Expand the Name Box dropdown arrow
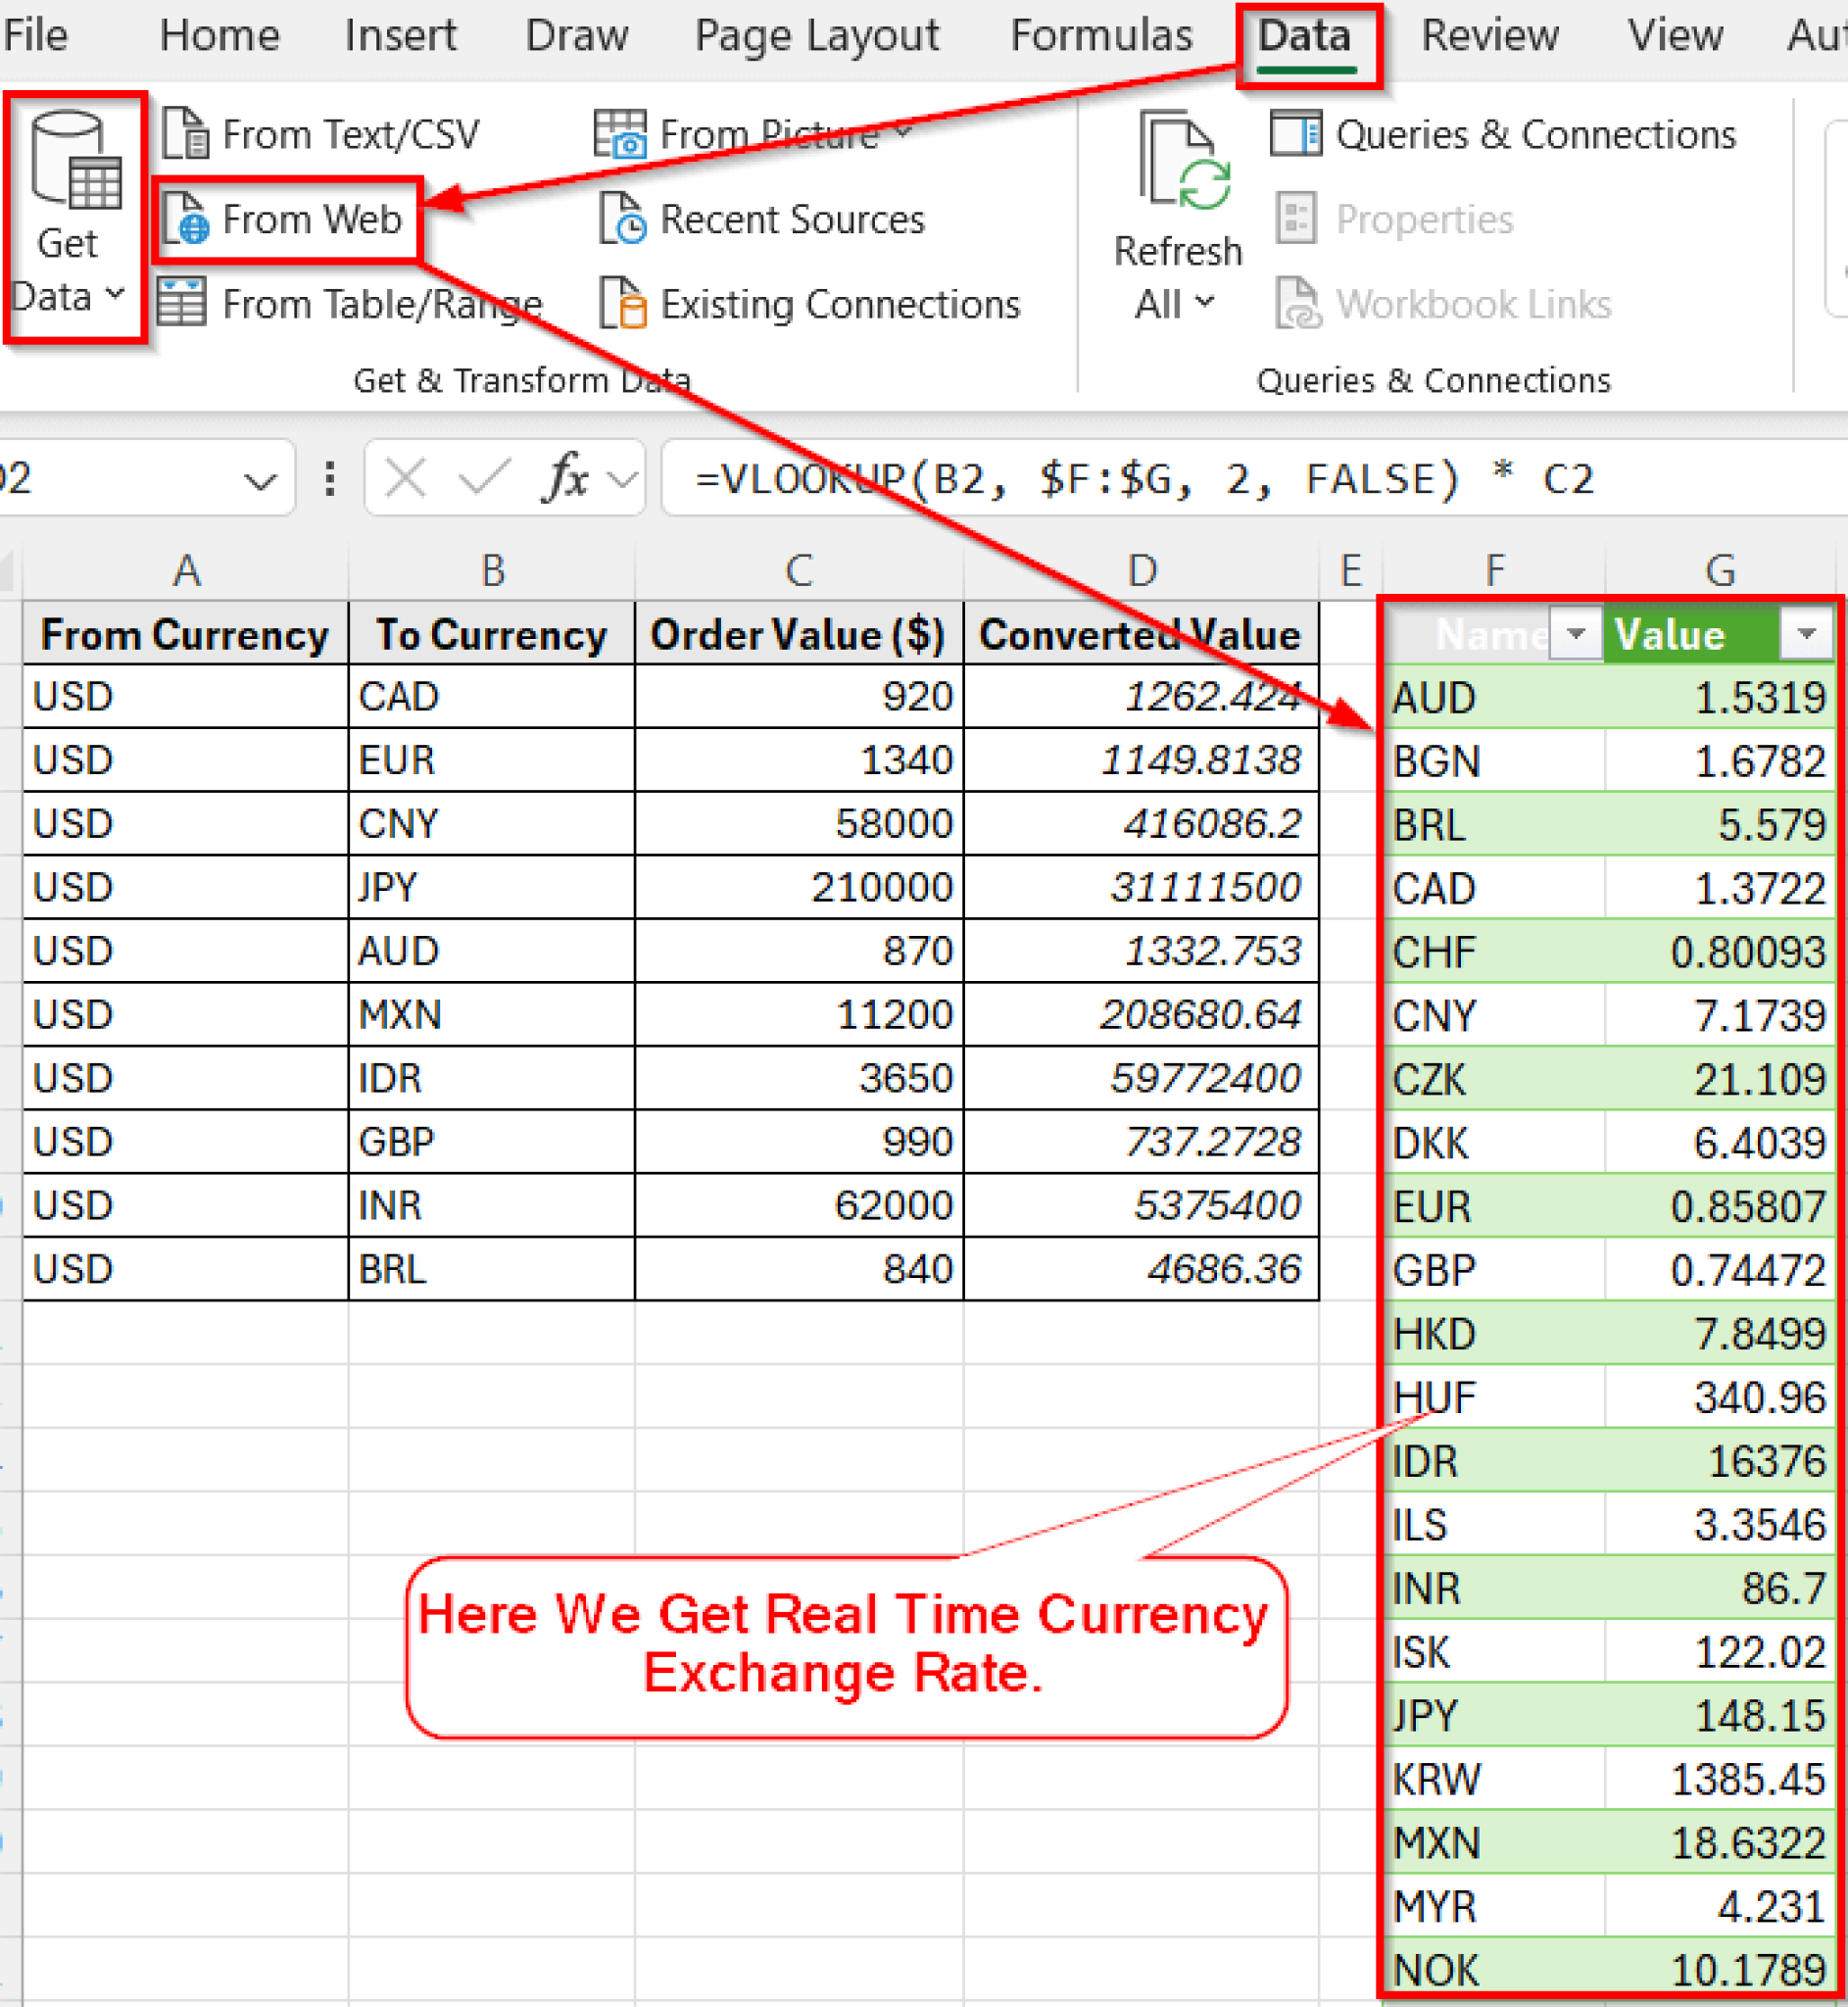The image size is (1848, 2007). 258,478
